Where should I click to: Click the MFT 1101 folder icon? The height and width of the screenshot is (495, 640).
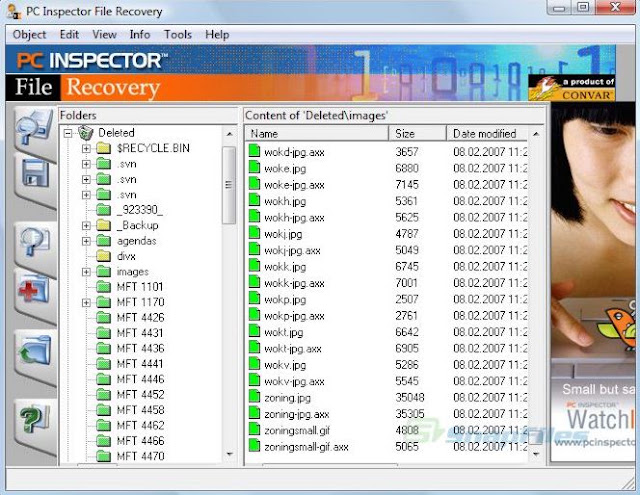coord(104,287)
